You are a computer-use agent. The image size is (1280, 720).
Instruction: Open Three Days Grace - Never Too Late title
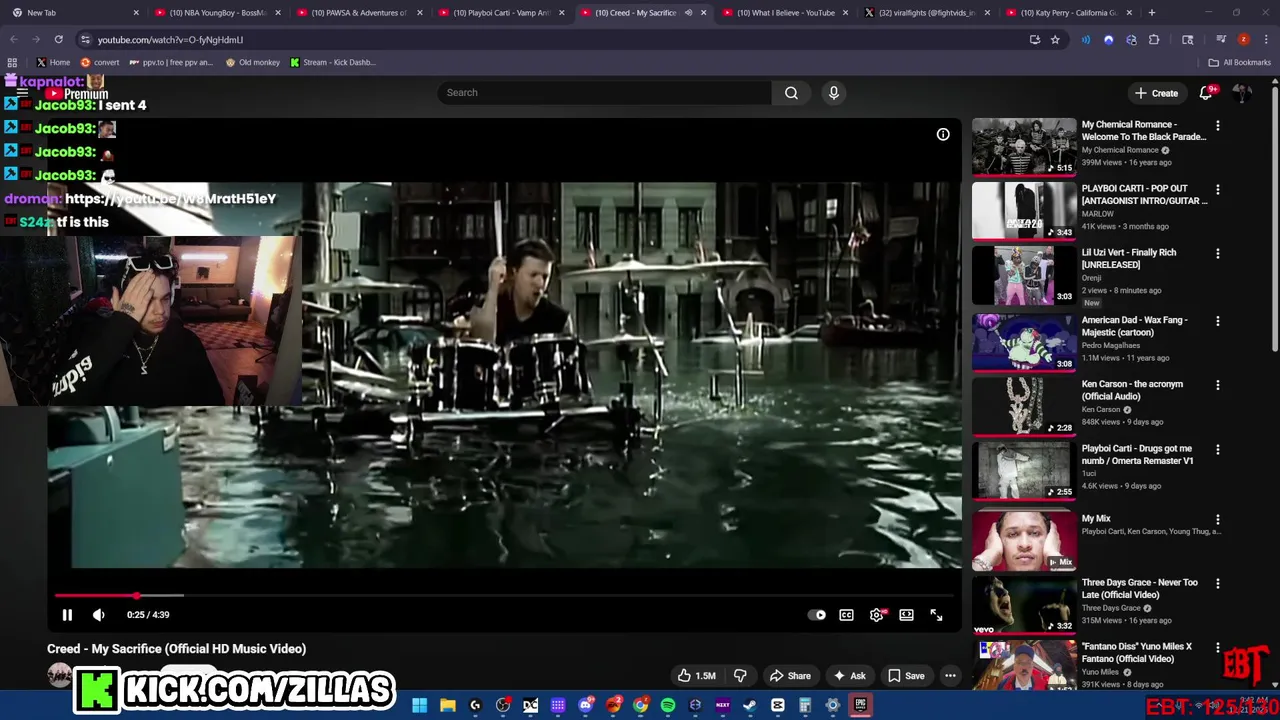(x=1139, y=589)
